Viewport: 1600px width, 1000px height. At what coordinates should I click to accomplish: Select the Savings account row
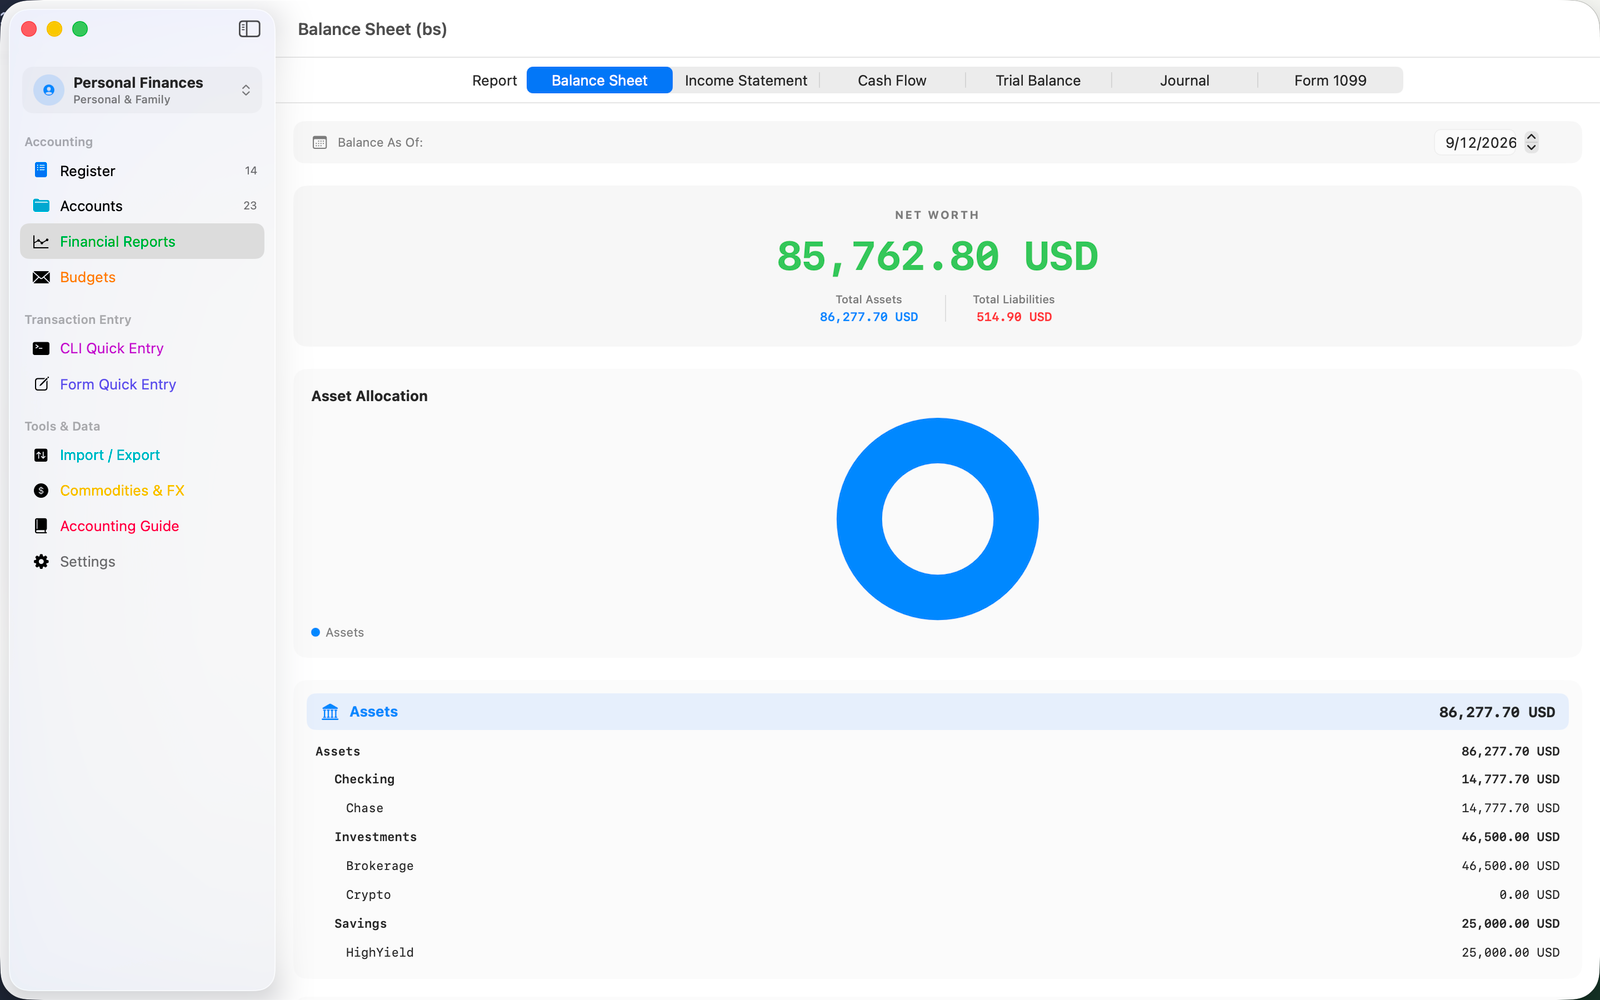[937, 924]
